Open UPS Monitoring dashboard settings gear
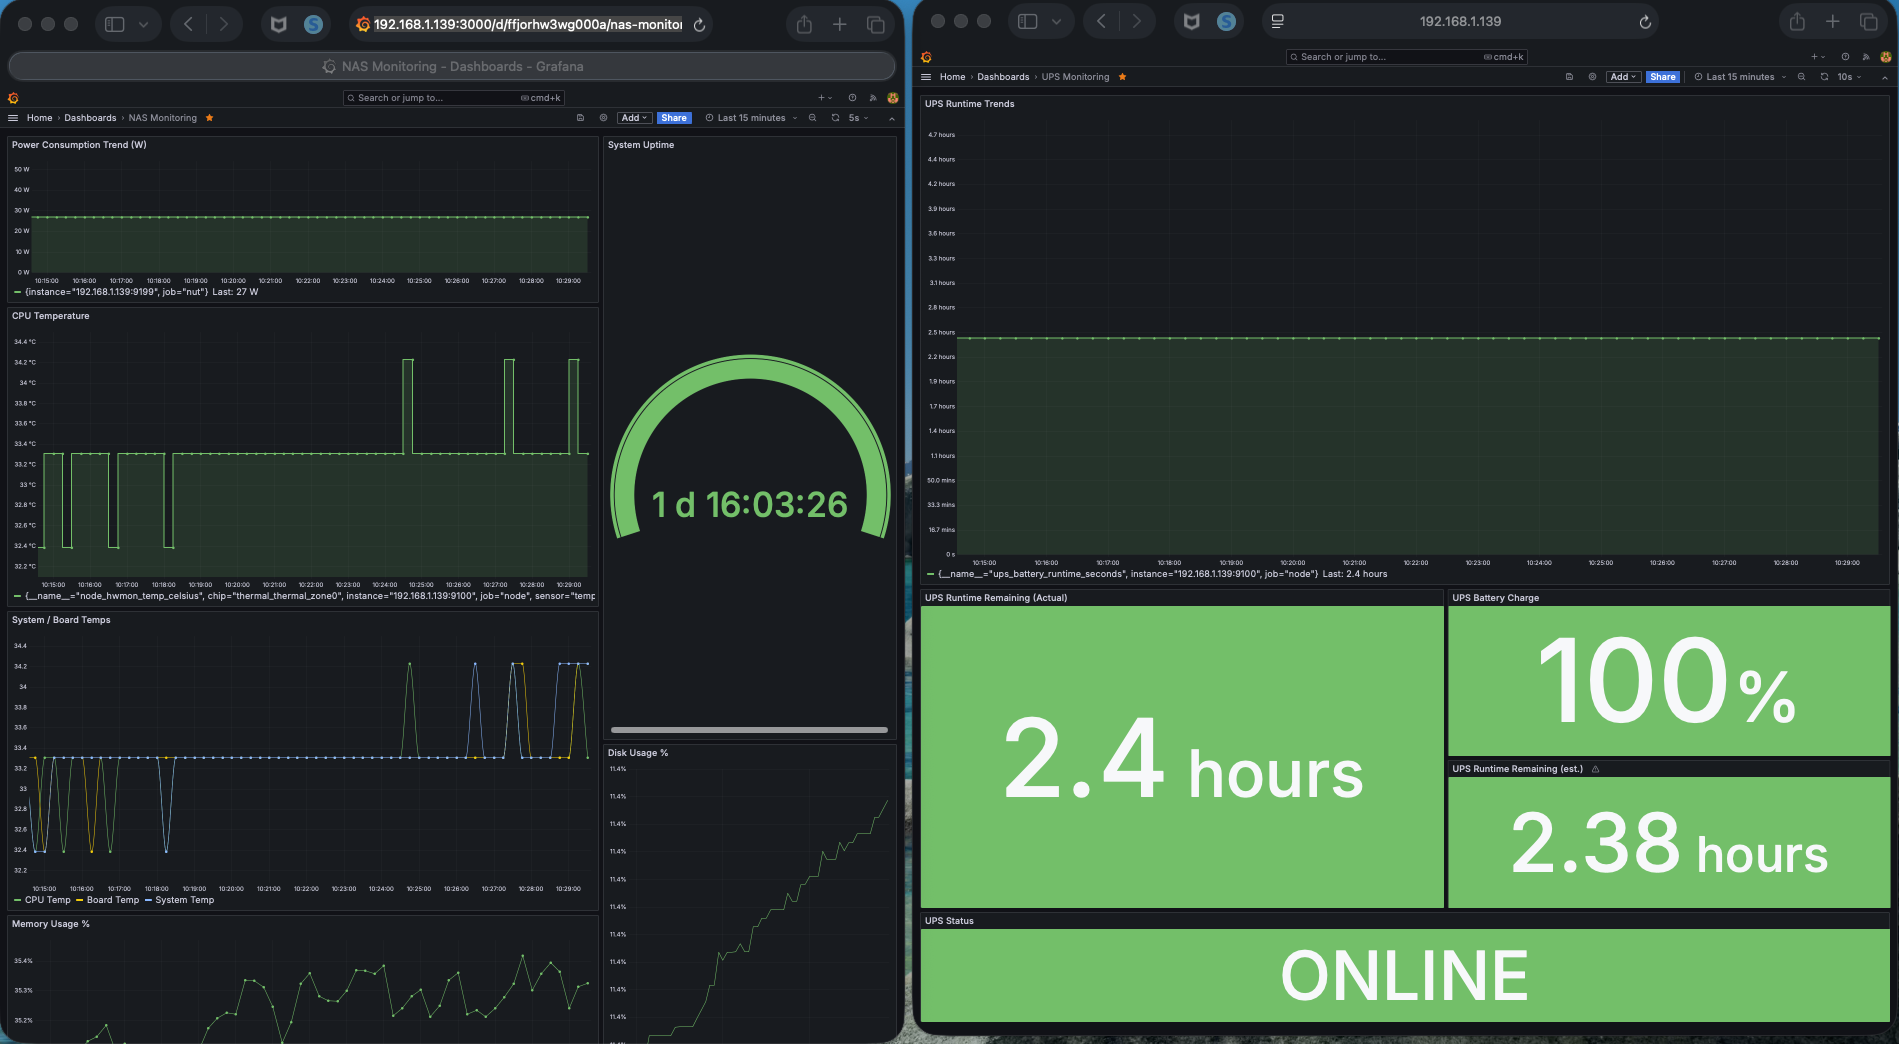 [1592, 77]
